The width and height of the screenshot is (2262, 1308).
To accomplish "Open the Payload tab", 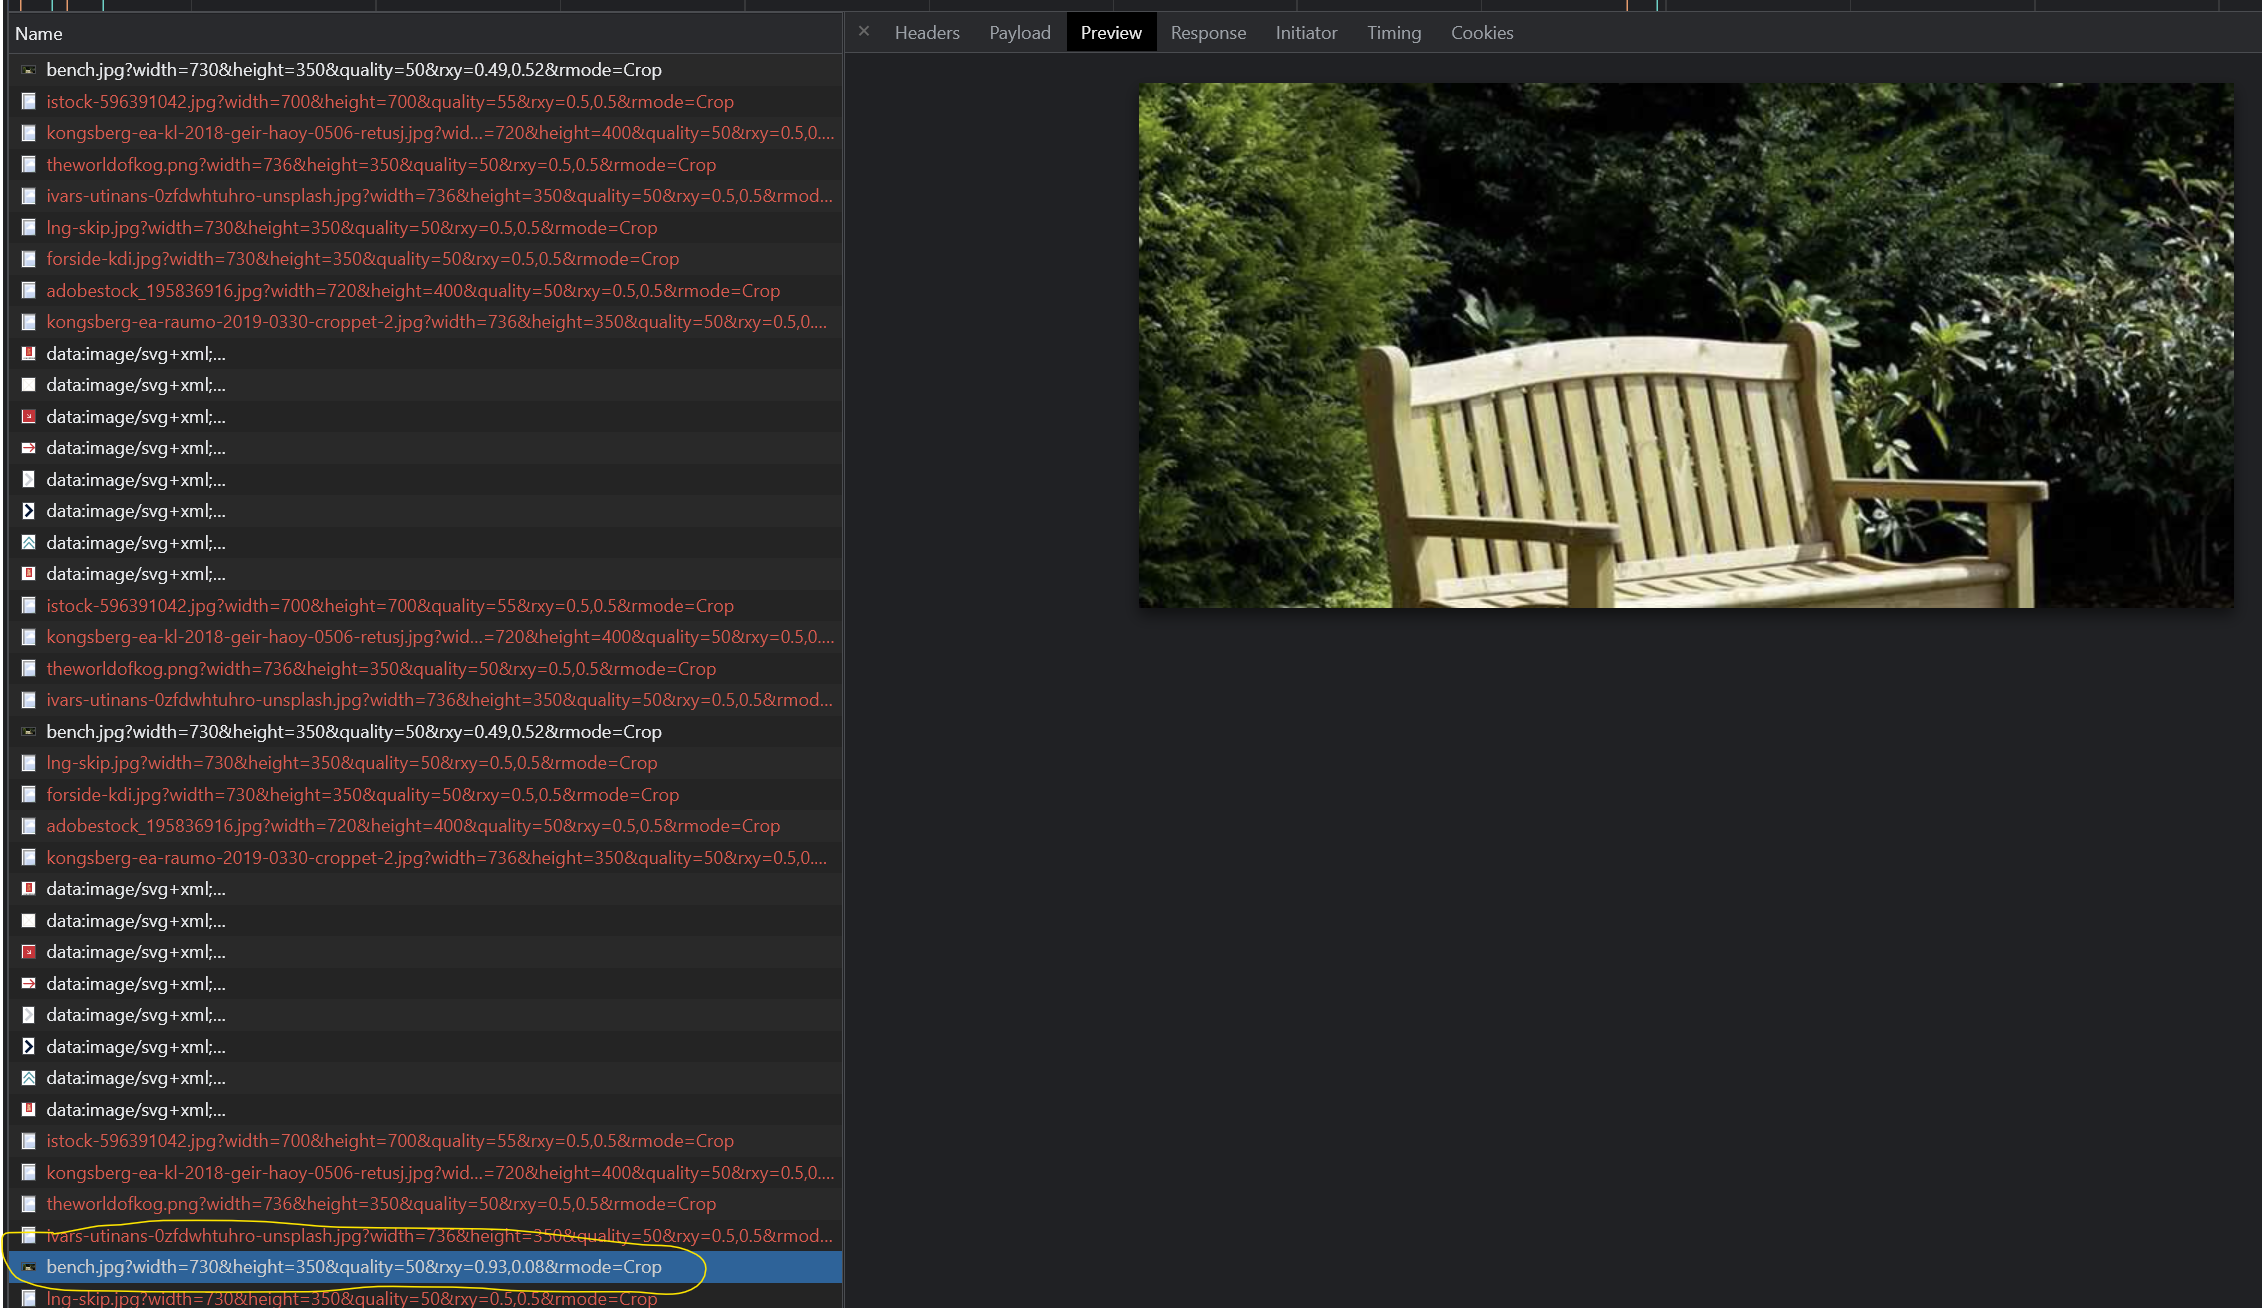I will 1020,33.
